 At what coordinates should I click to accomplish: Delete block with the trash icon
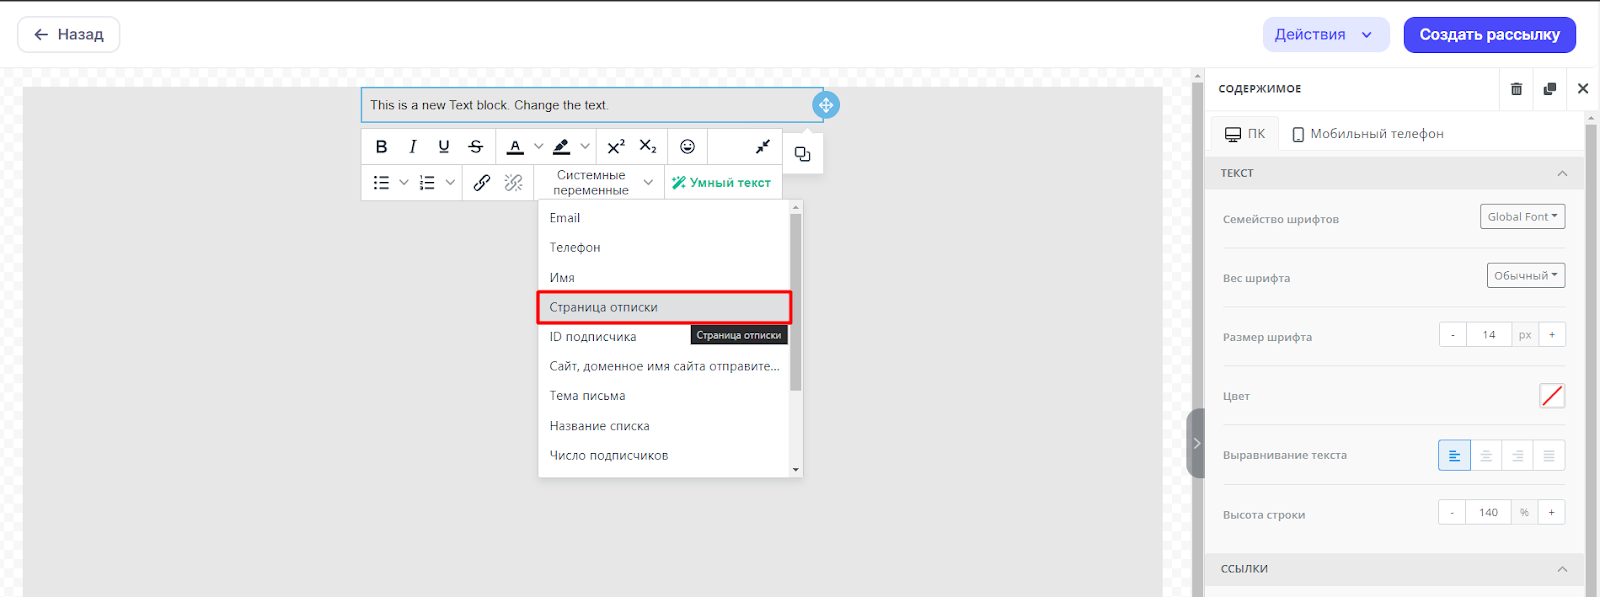tap(1516, 89)
